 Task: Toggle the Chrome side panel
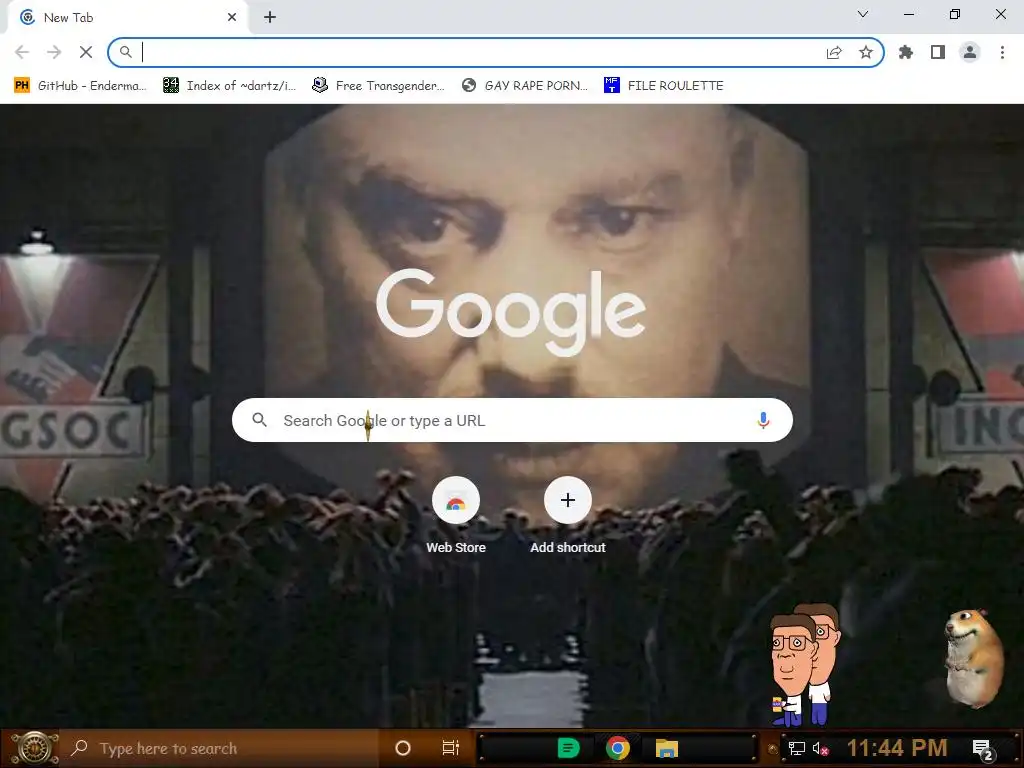(938, 52)
